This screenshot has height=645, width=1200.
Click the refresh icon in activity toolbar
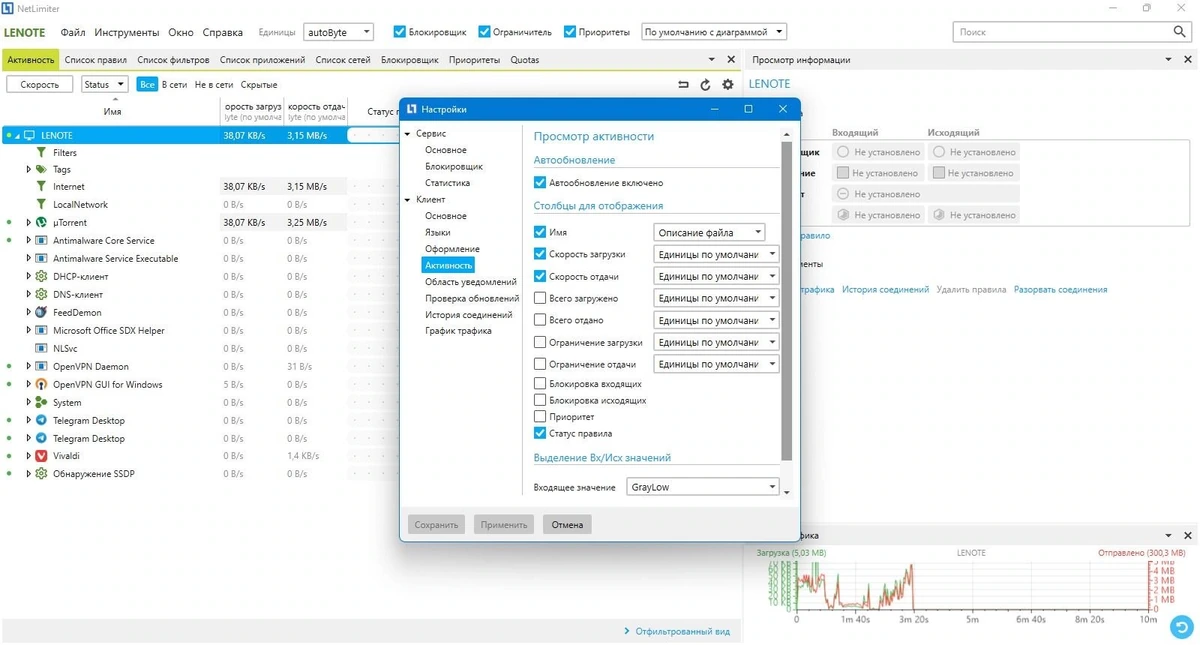705,85
